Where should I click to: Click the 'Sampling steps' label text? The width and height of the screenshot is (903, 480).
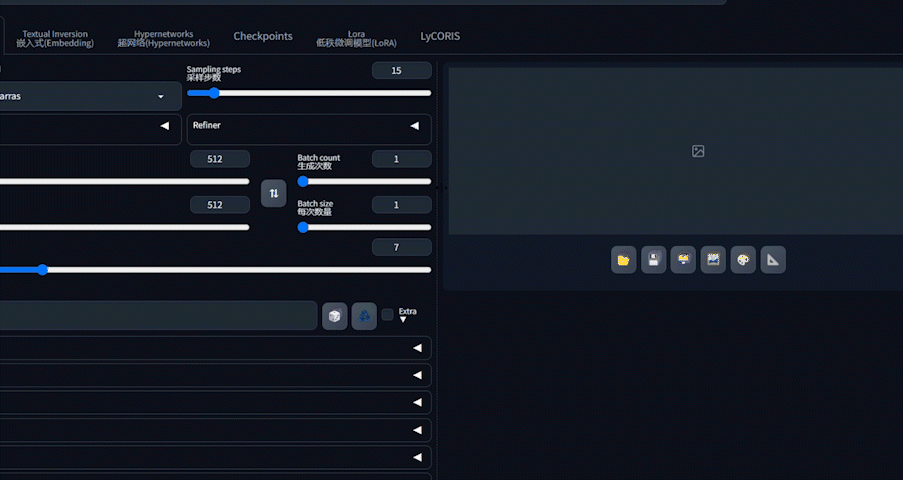214,69
